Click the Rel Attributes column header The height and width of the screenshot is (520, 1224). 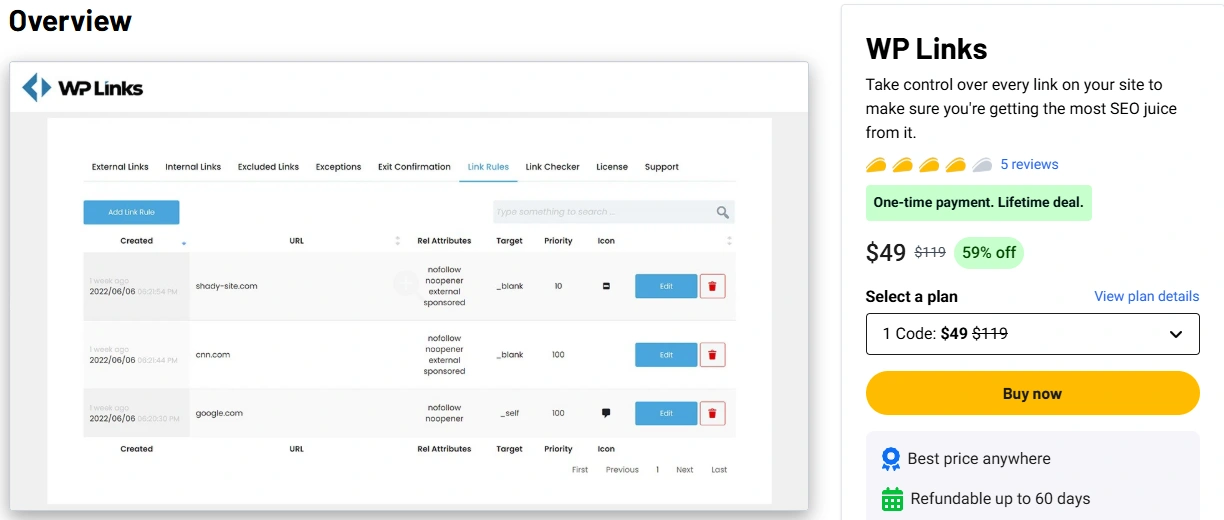coord(444,241)
